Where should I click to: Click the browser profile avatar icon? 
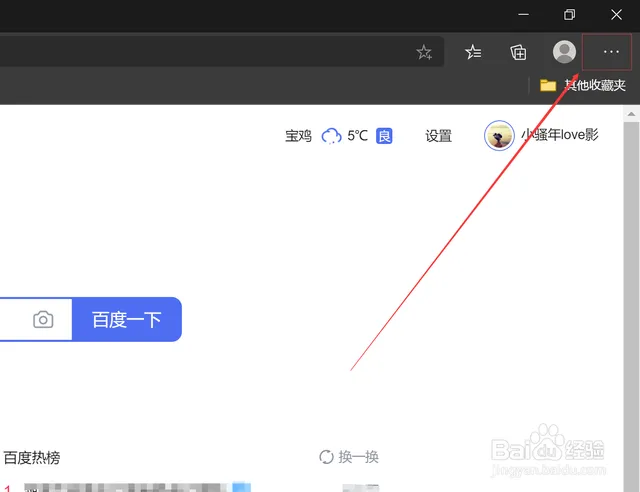[564, 52]
